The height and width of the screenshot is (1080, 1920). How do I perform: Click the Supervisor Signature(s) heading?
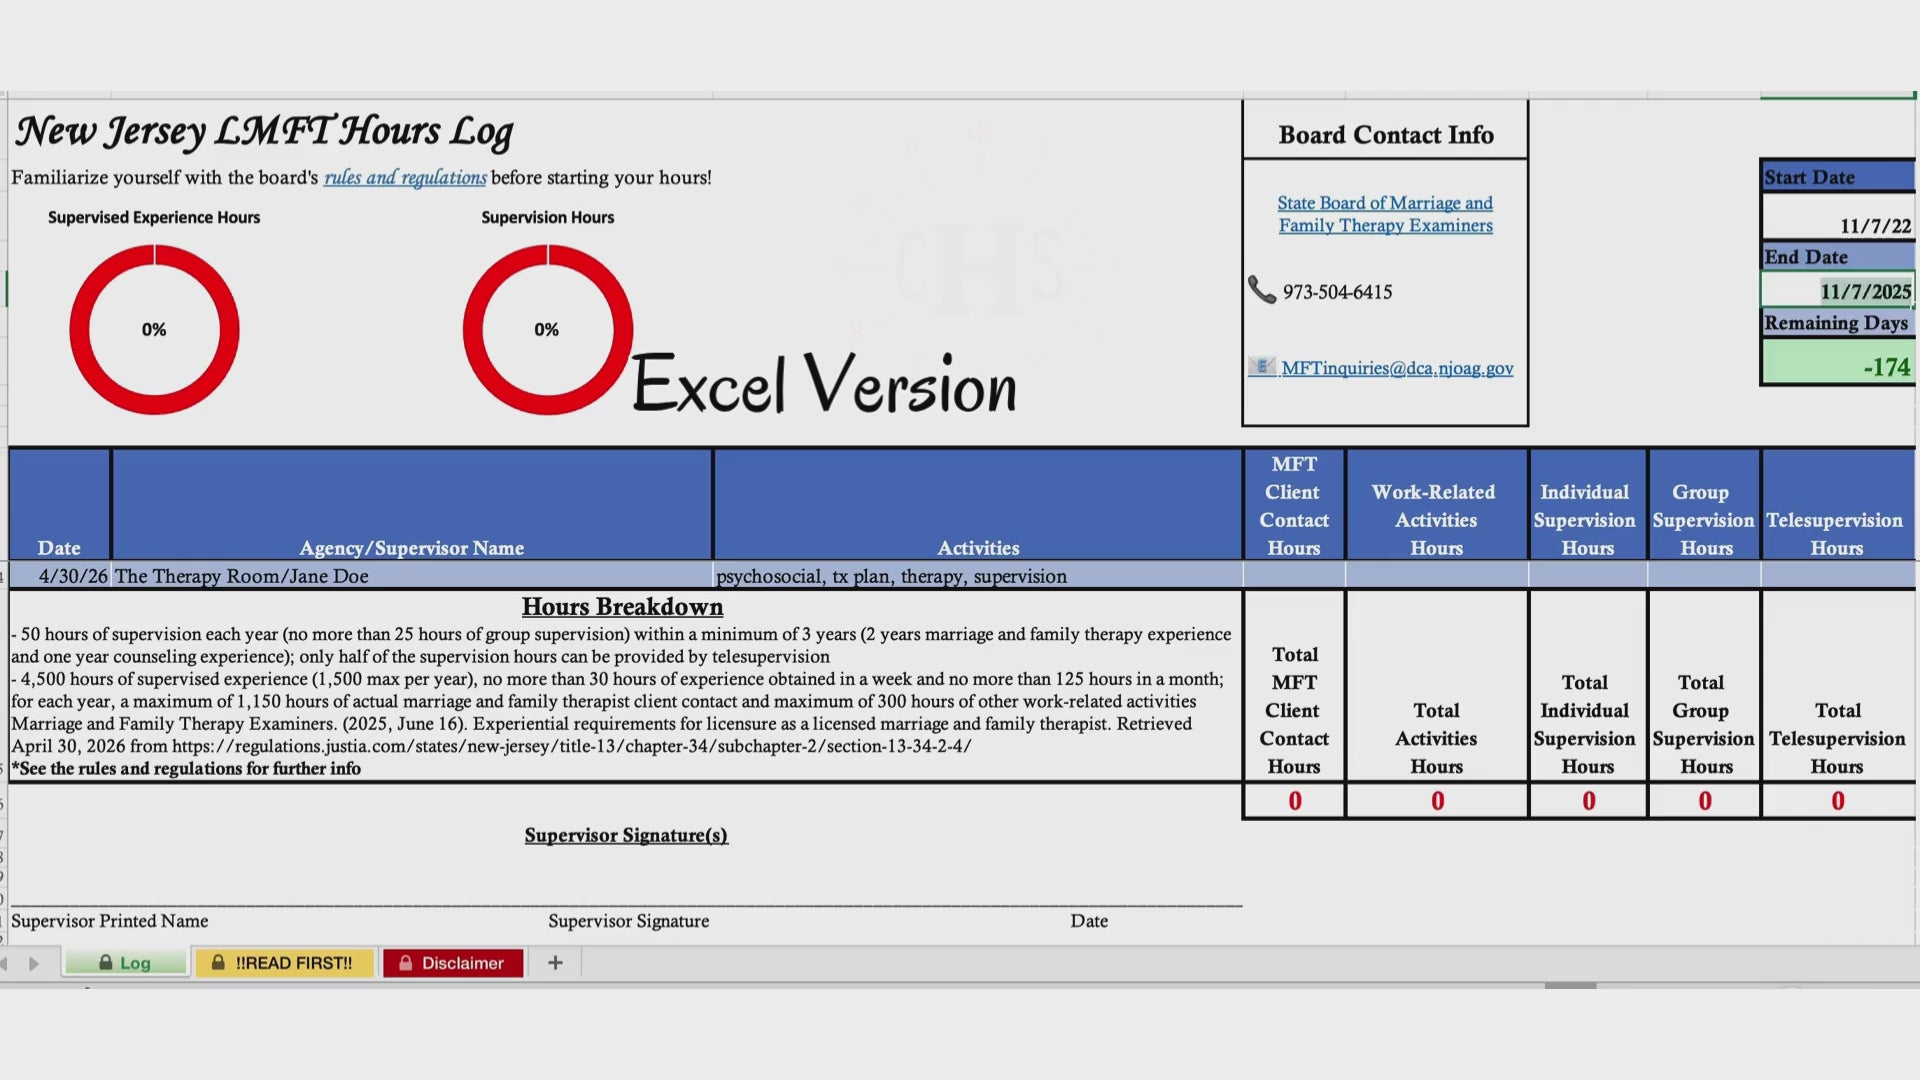(x=626, y=835)
